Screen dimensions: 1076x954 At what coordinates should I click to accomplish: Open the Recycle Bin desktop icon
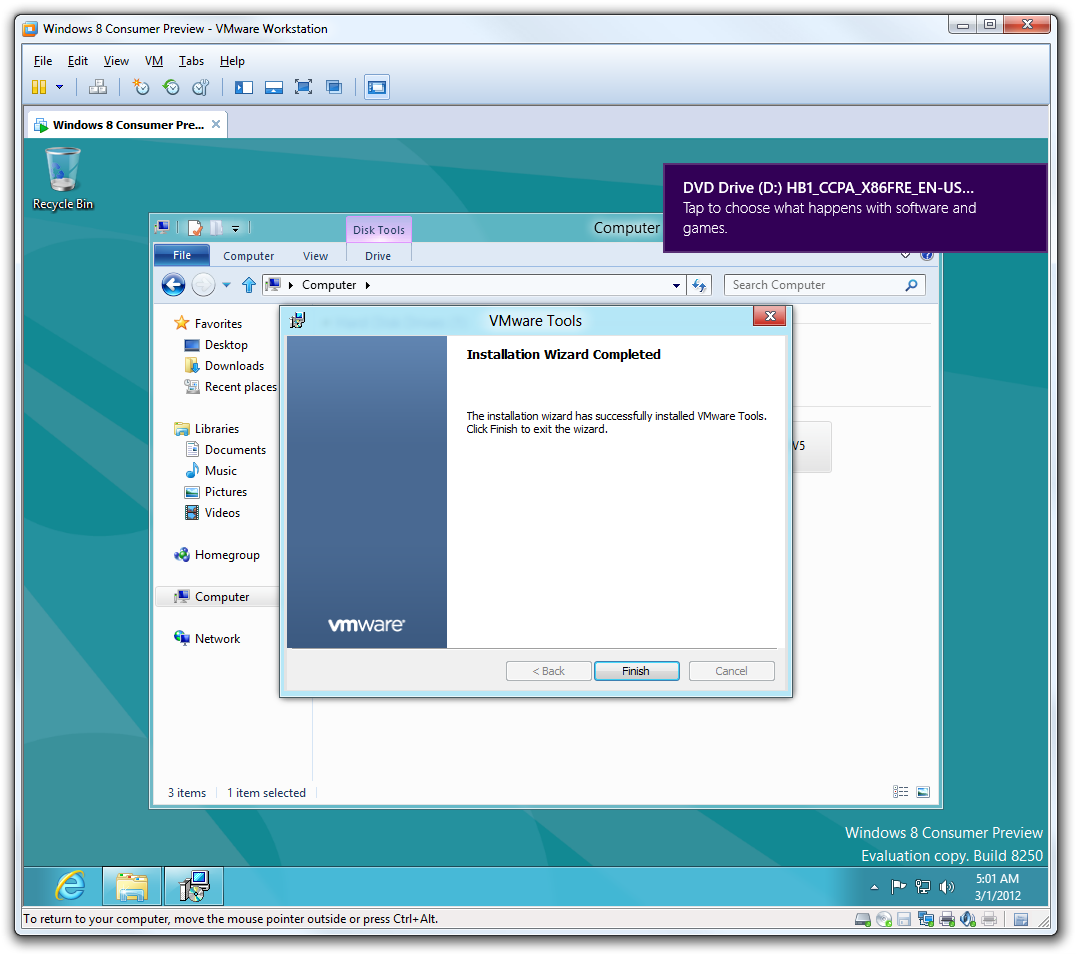click(62, 178)
